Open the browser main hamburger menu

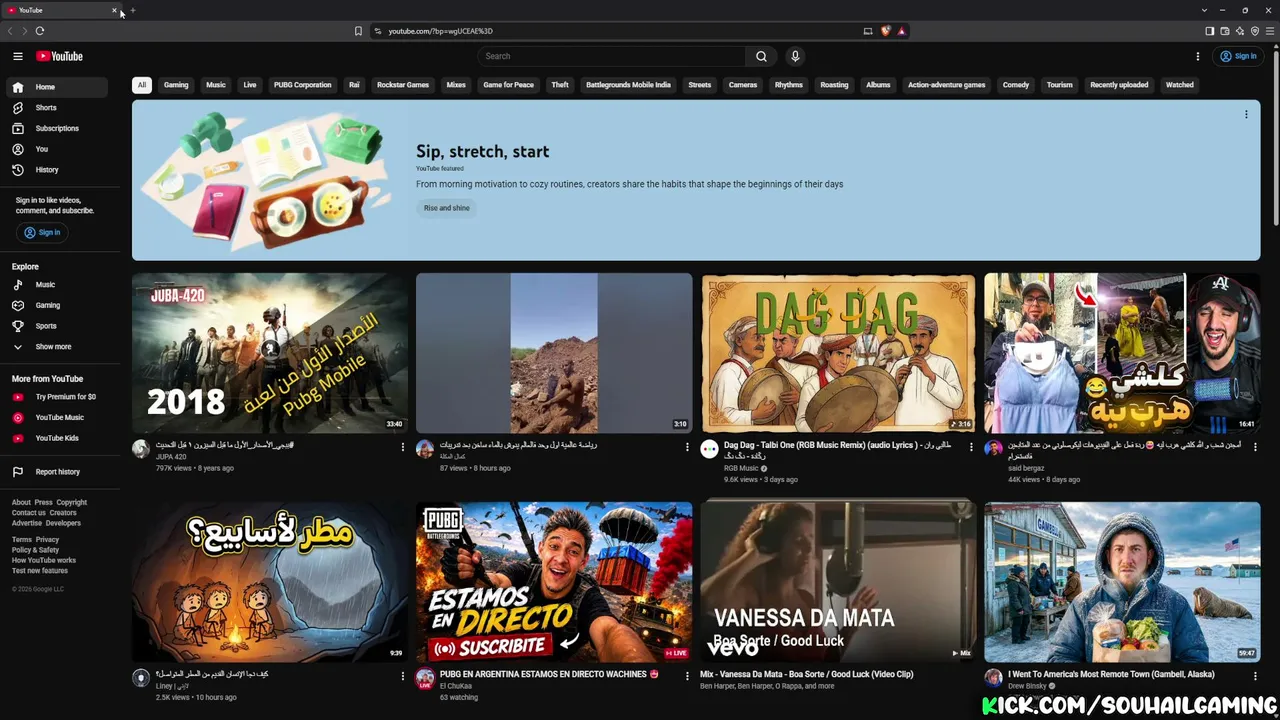coord(1271,31)
